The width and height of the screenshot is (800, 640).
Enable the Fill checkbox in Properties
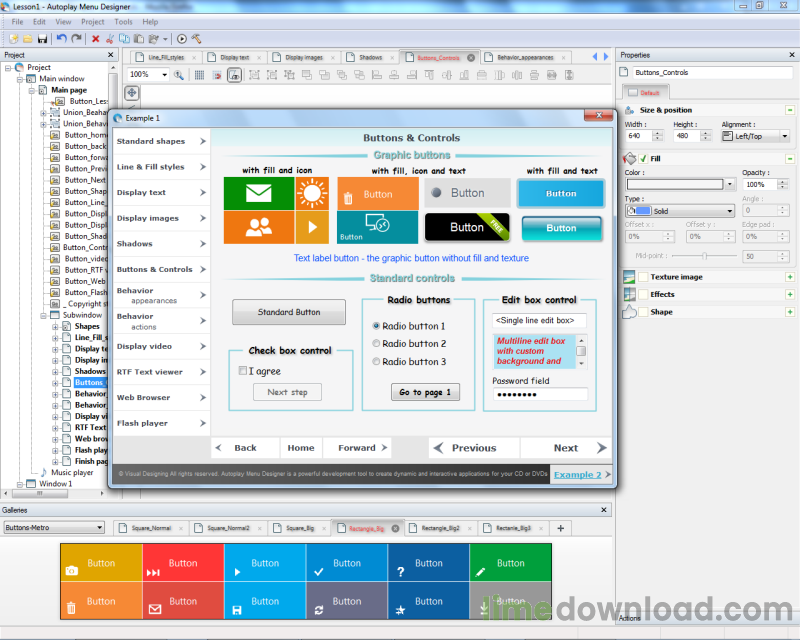(x=643, y=158)
